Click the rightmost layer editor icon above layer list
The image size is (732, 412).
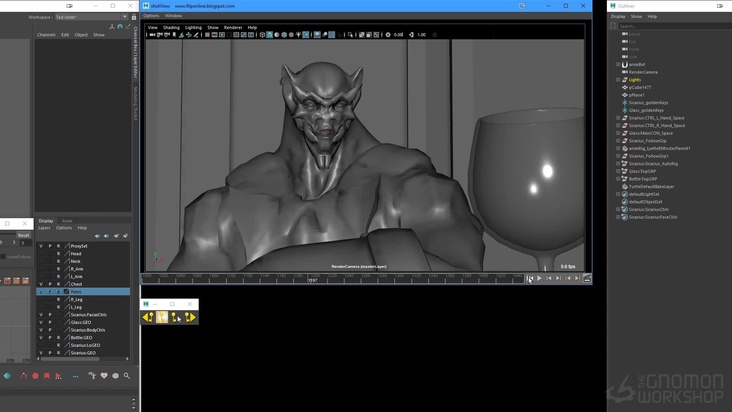click(x=125, y=236)
